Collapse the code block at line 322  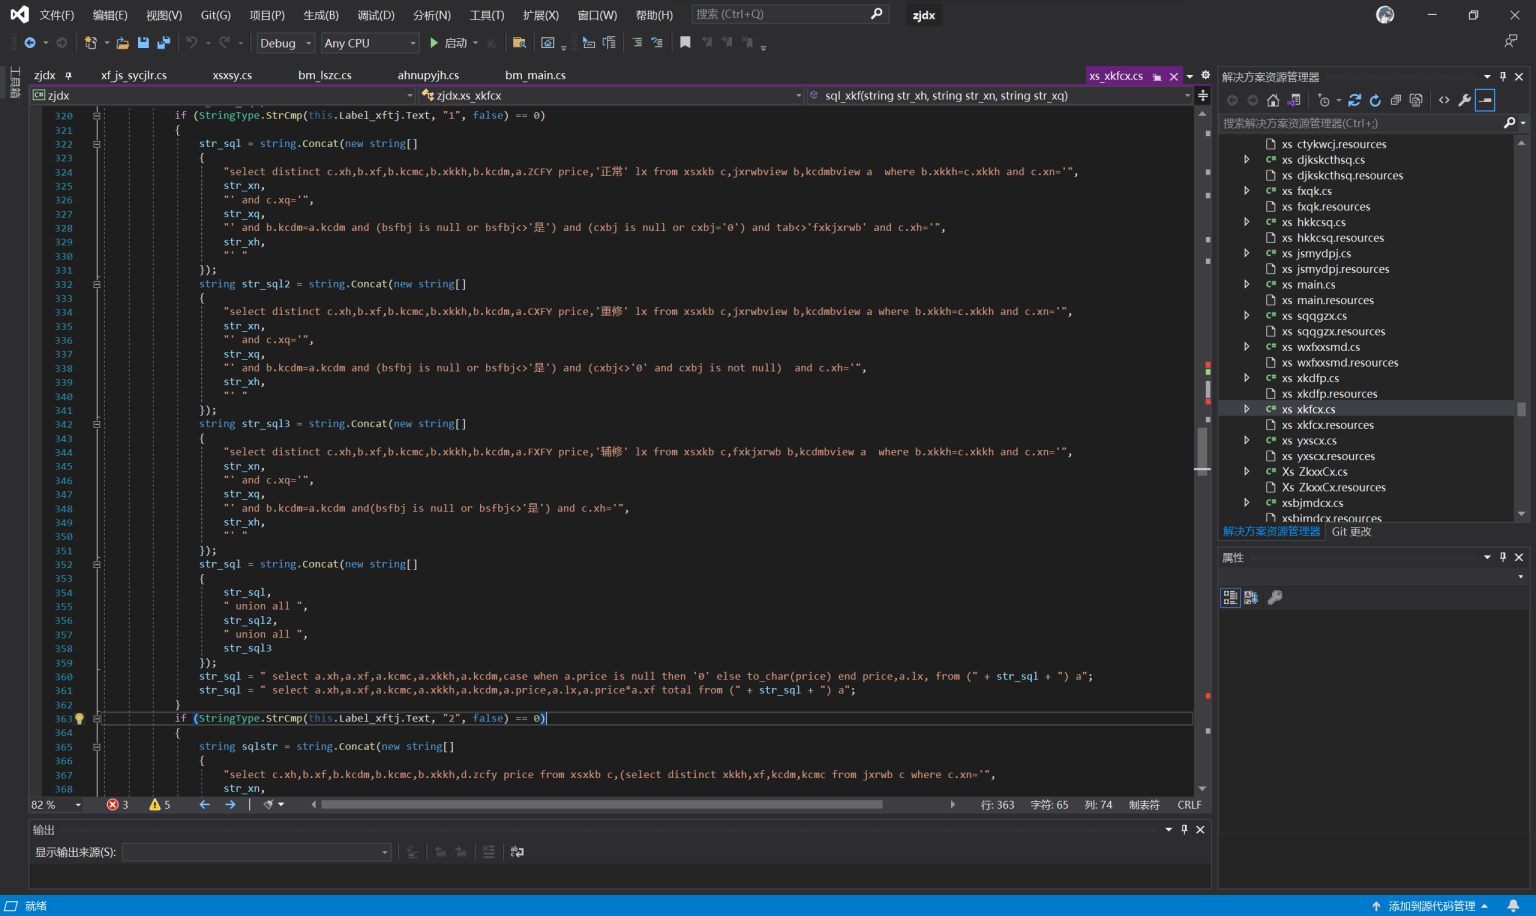click(97, 144)
